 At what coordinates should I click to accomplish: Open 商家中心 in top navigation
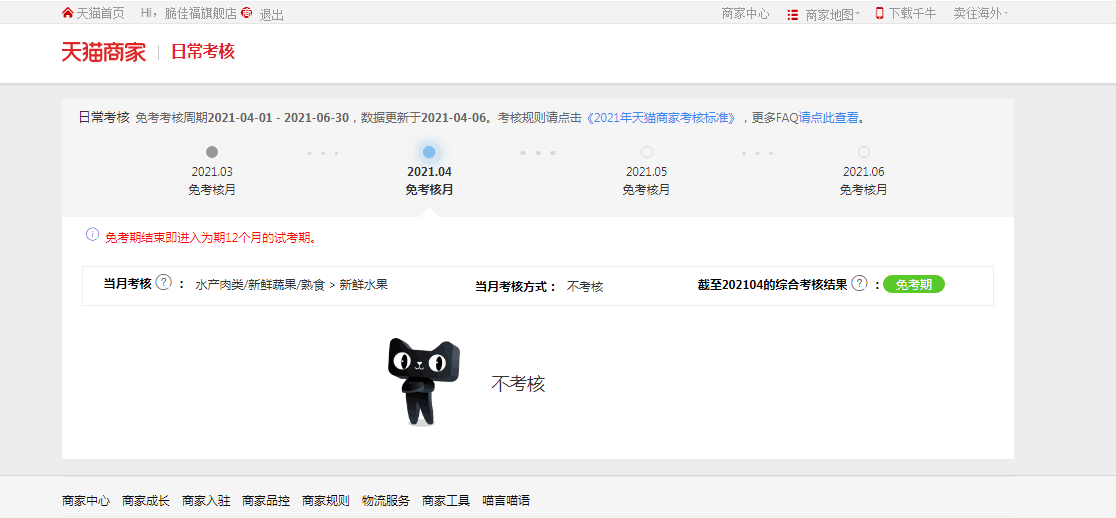coord(745,14)
